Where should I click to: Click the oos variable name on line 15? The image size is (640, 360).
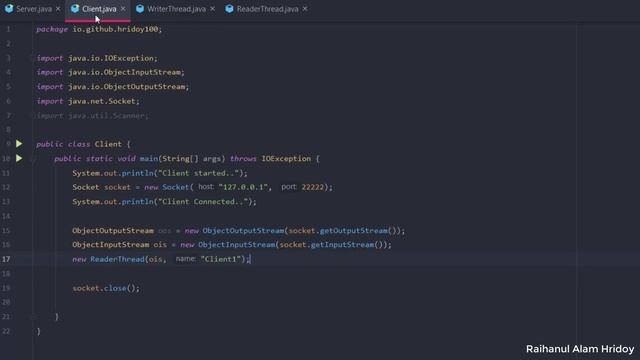point(164,231)
